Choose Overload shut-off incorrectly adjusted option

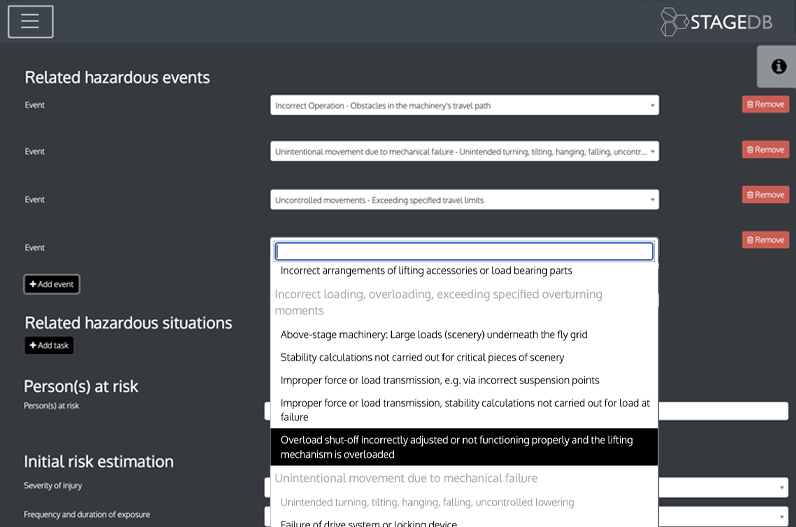click(x=464, y=447)
